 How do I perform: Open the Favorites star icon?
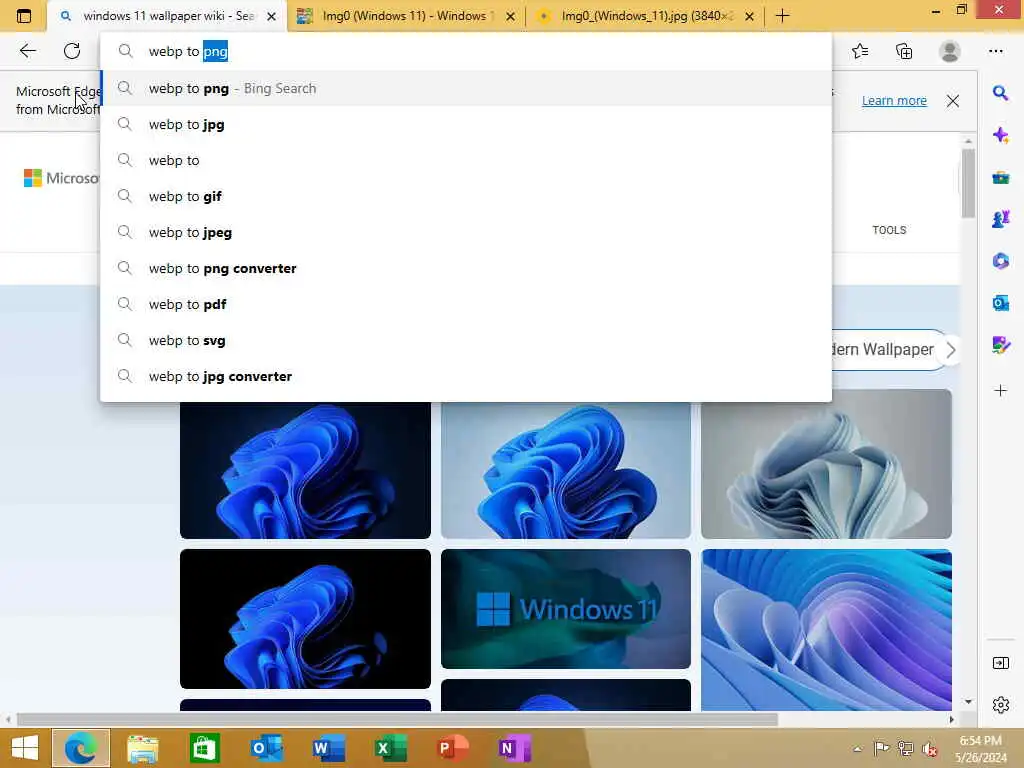860,51
